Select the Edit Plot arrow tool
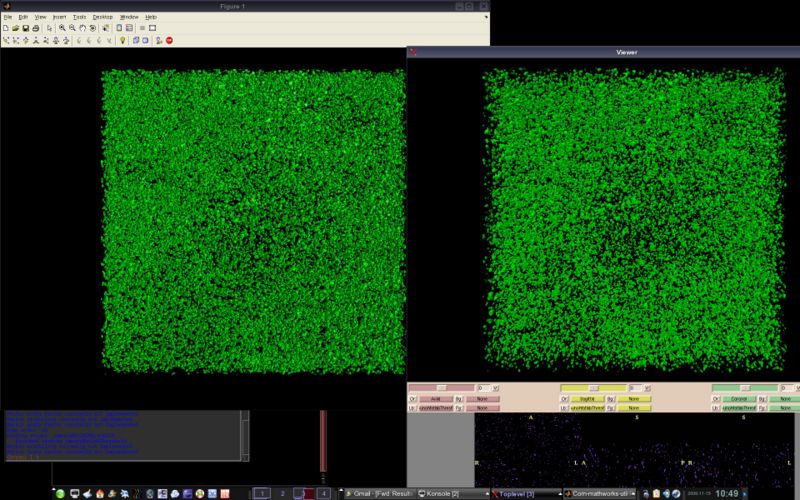The image size is (800, 500). click(x=49, y=28)
